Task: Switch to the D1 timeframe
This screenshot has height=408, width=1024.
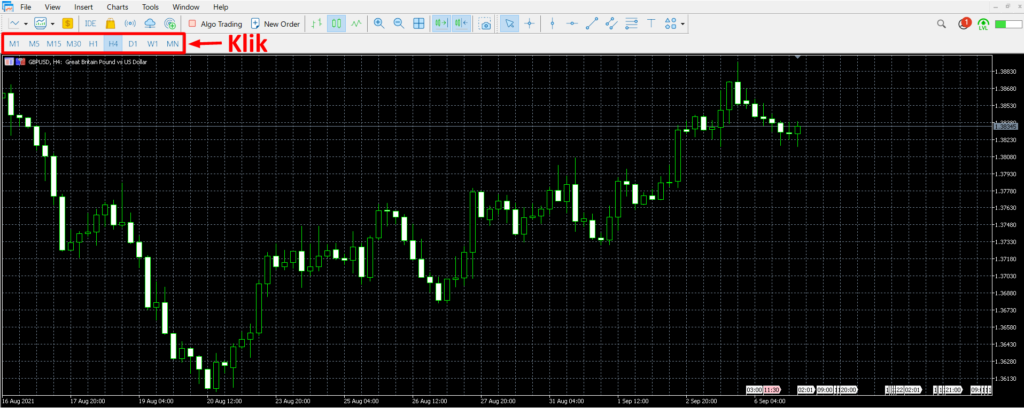Action: click(x=133, y=44)
